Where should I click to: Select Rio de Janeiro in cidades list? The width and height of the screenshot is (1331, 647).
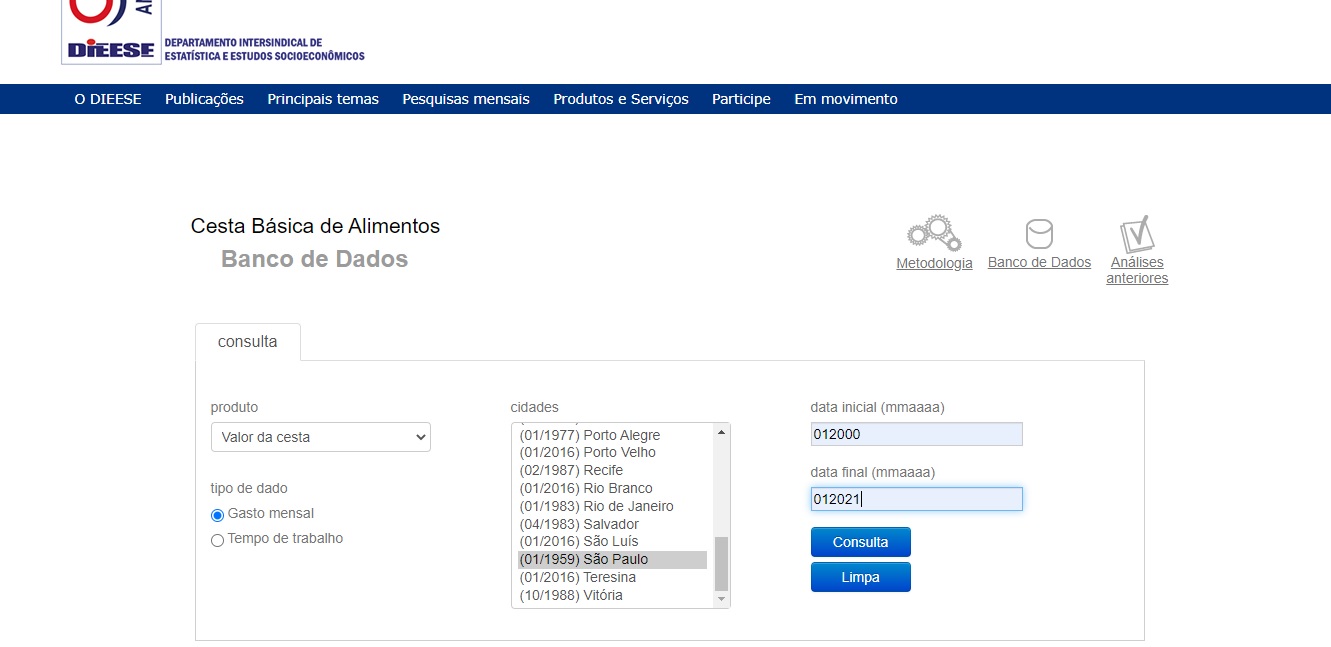[x=597, y=506]
